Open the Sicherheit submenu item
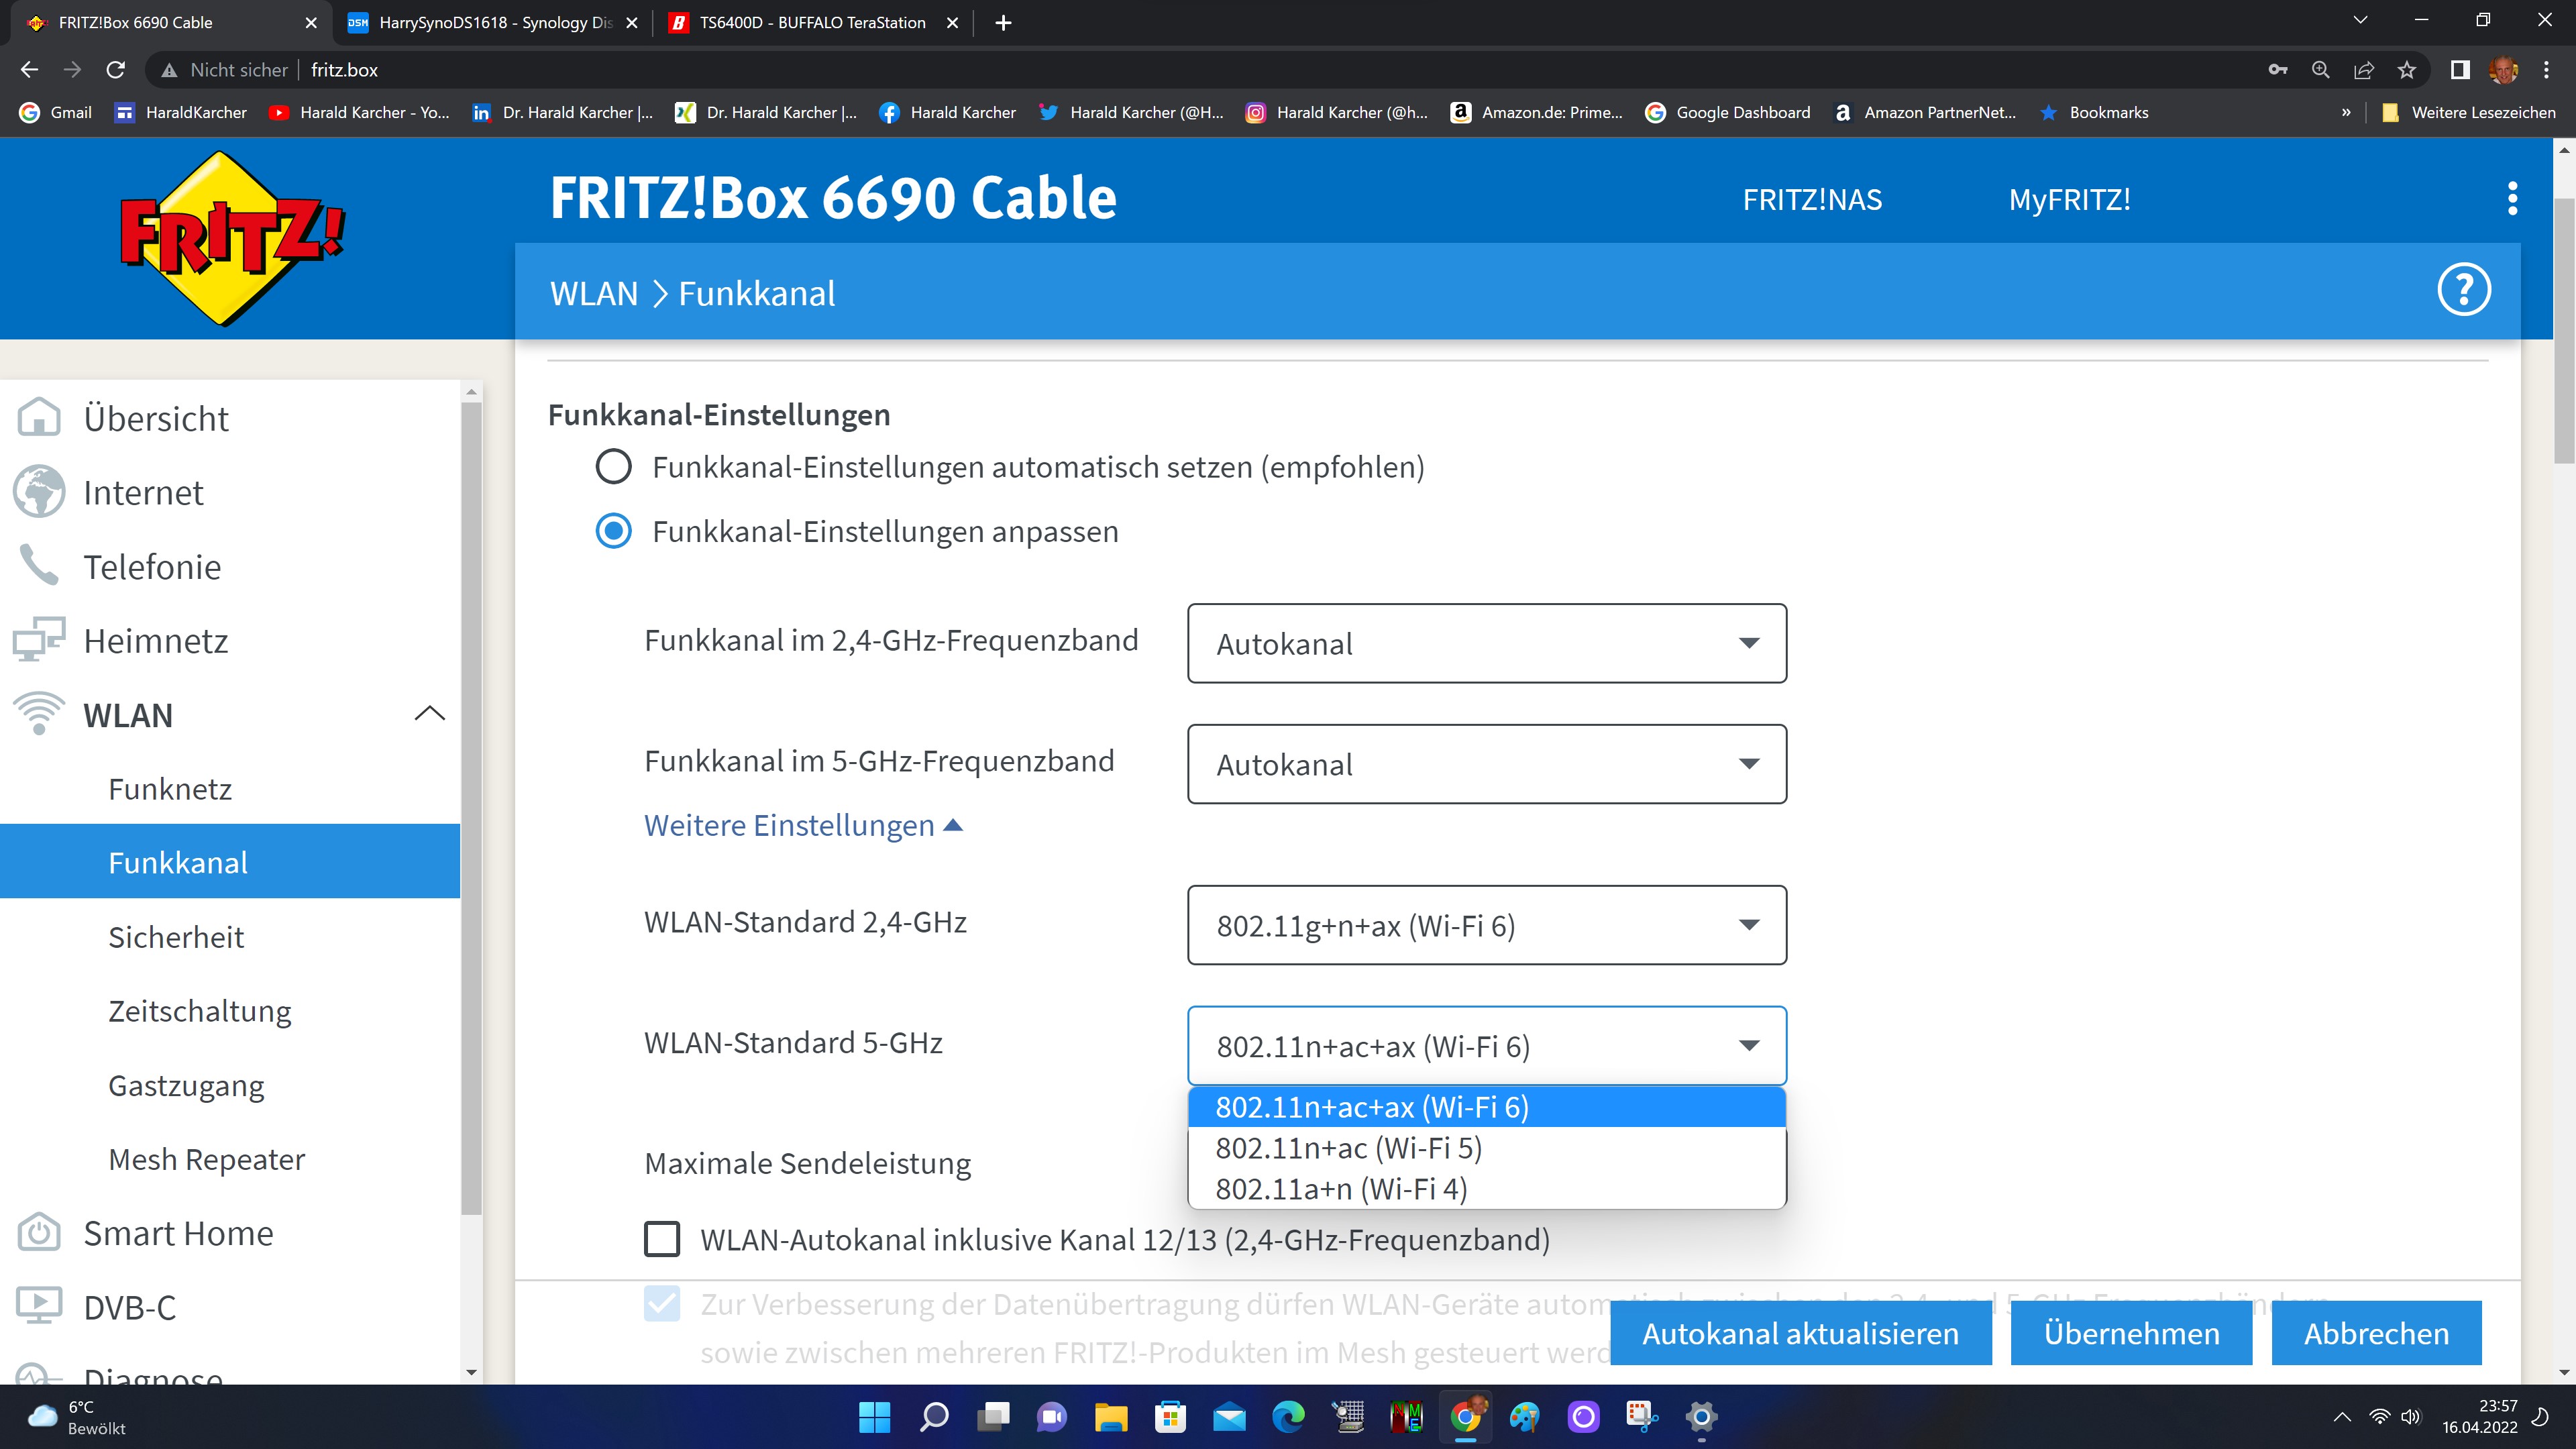This screenshot has width=2576, height=1449. [x=176, y=937]
